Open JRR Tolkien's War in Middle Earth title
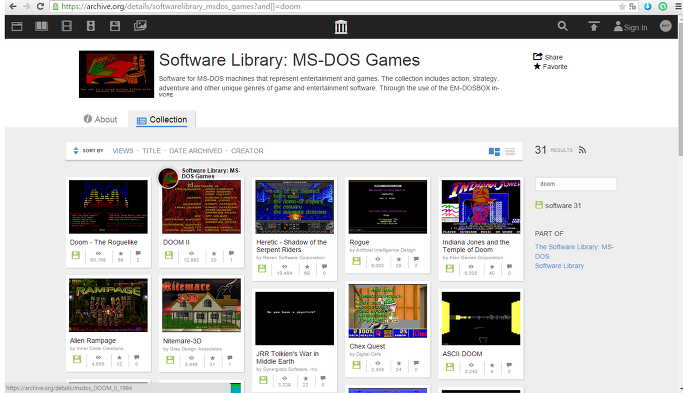The image size is (683, 393). coord(287,358)
